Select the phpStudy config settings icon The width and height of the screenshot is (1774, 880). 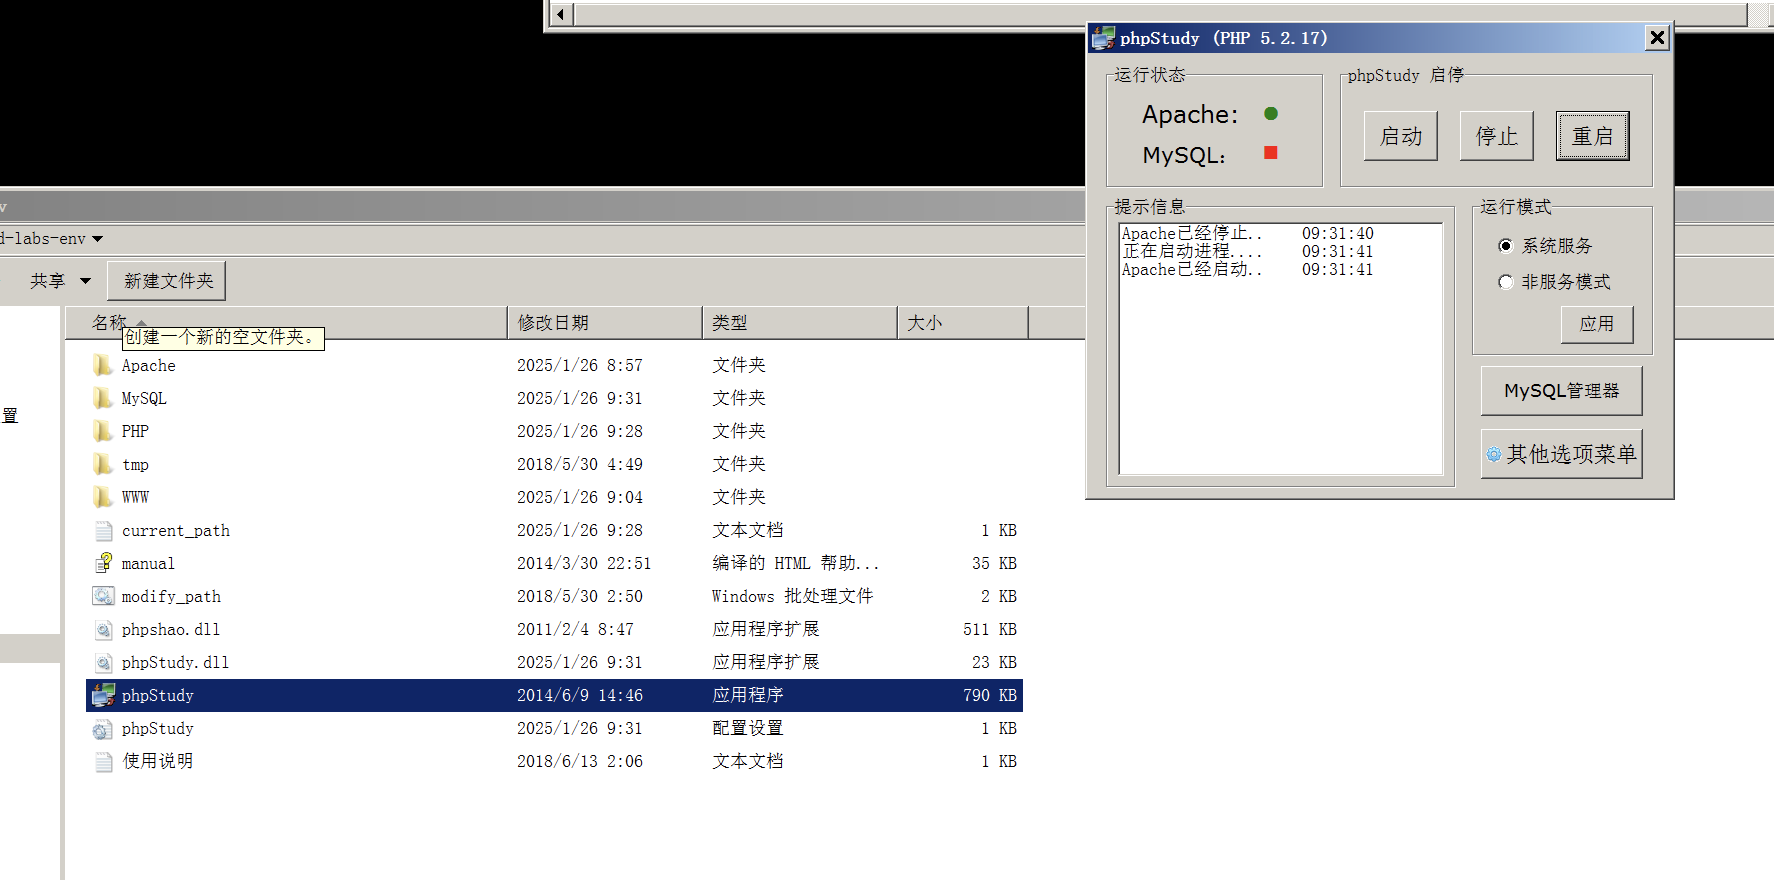(x=103, y=729)
